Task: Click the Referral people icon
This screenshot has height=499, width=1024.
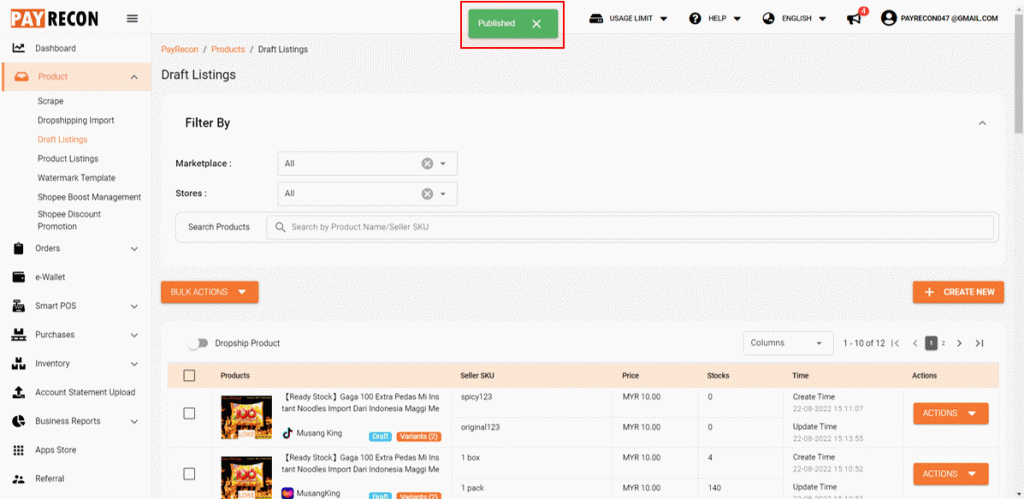Action: pyautogui.click(x=19, y=479)
